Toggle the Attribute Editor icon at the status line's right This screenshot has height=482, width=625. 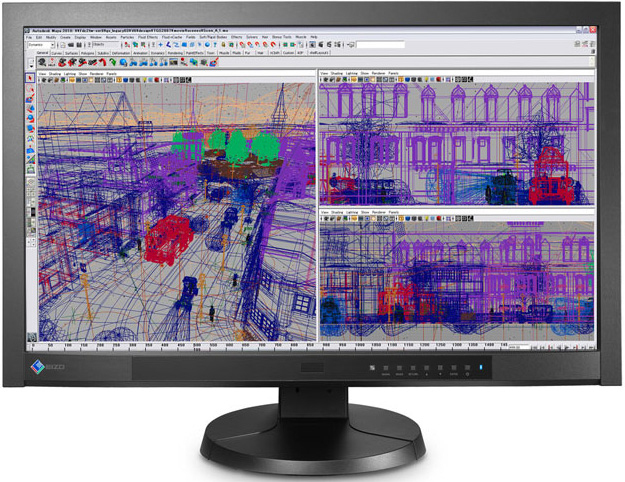[578, 44]
